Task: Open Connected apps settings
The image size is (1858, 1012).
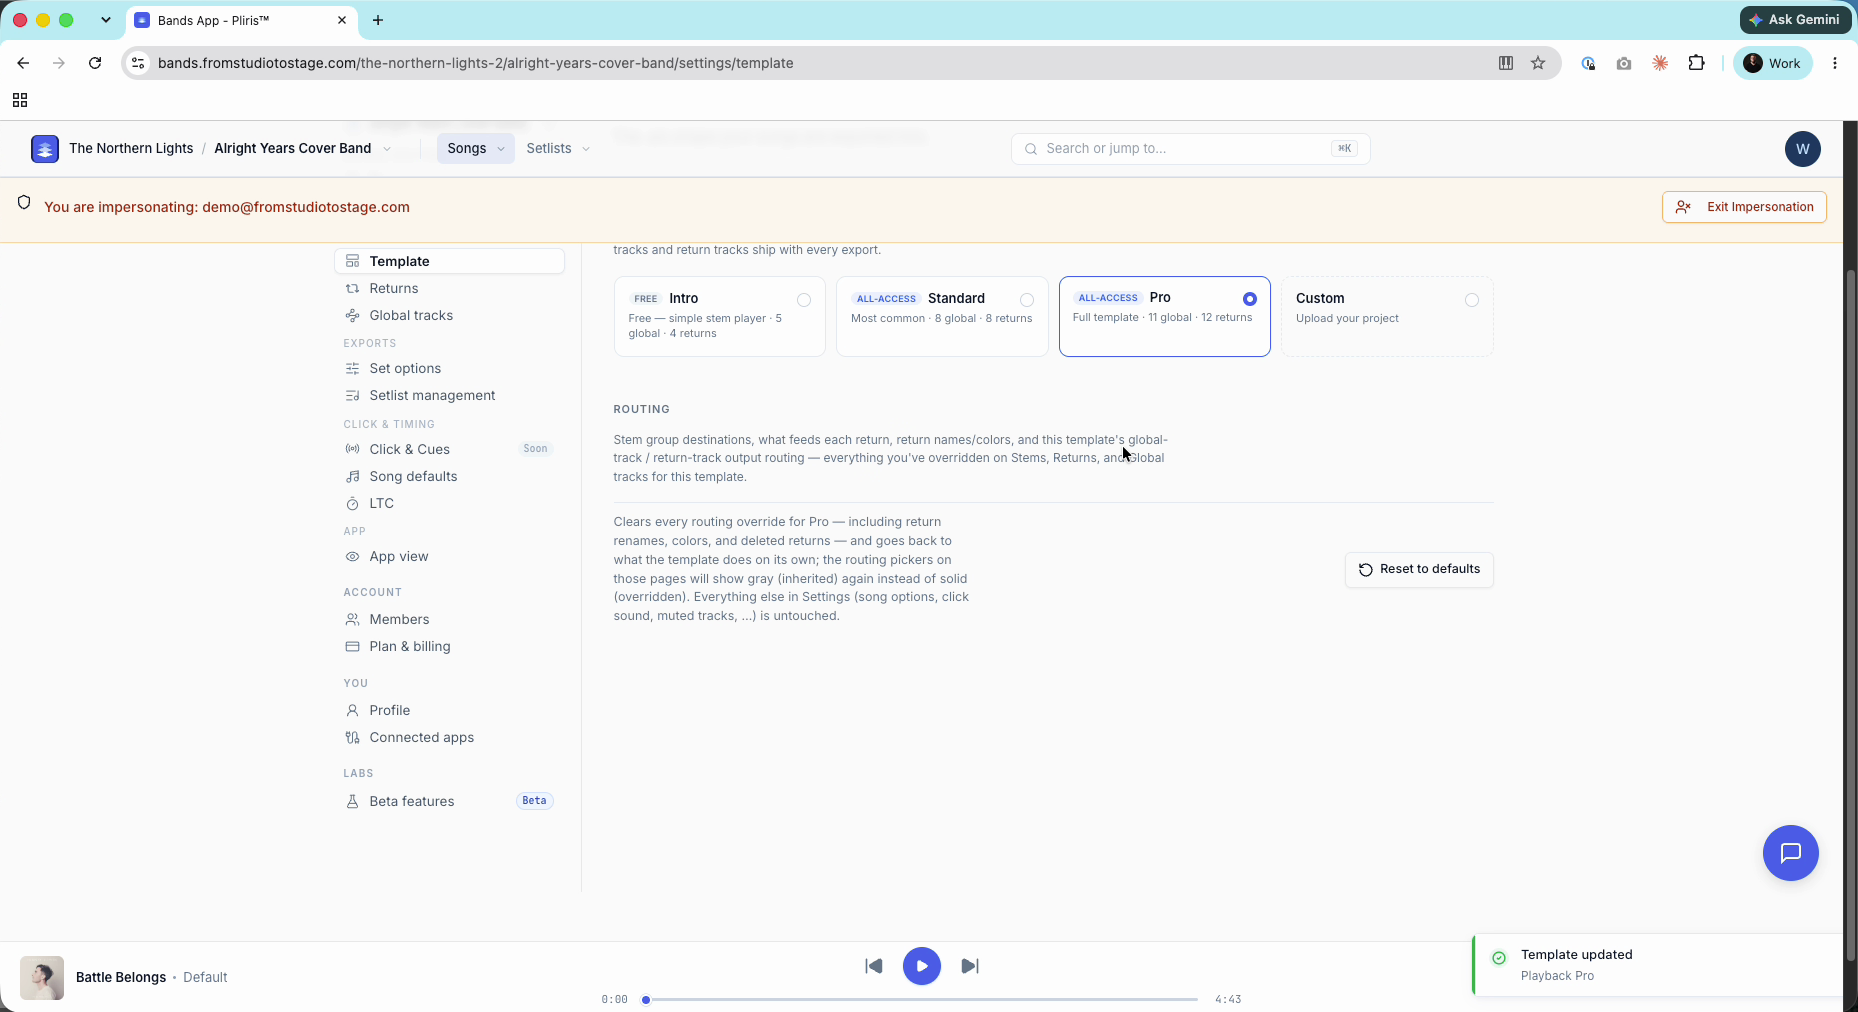Action: coord(449,737)
